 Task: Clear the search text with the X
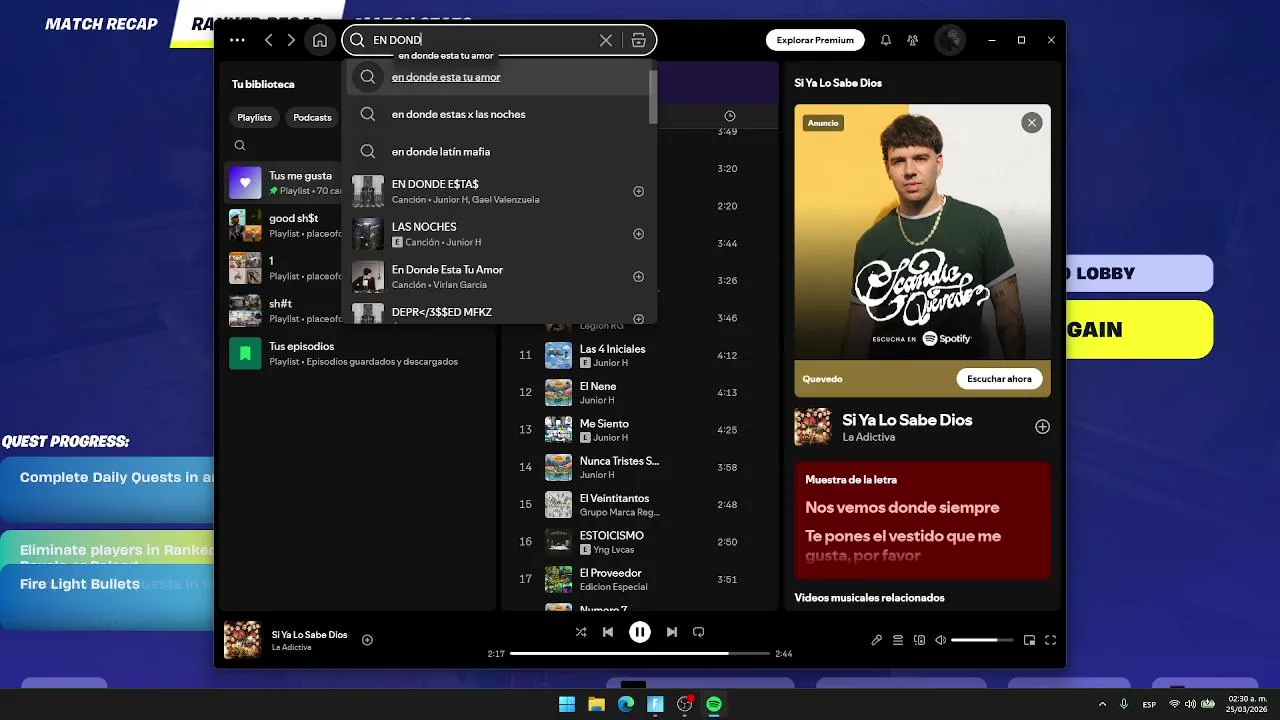[606, 40]
